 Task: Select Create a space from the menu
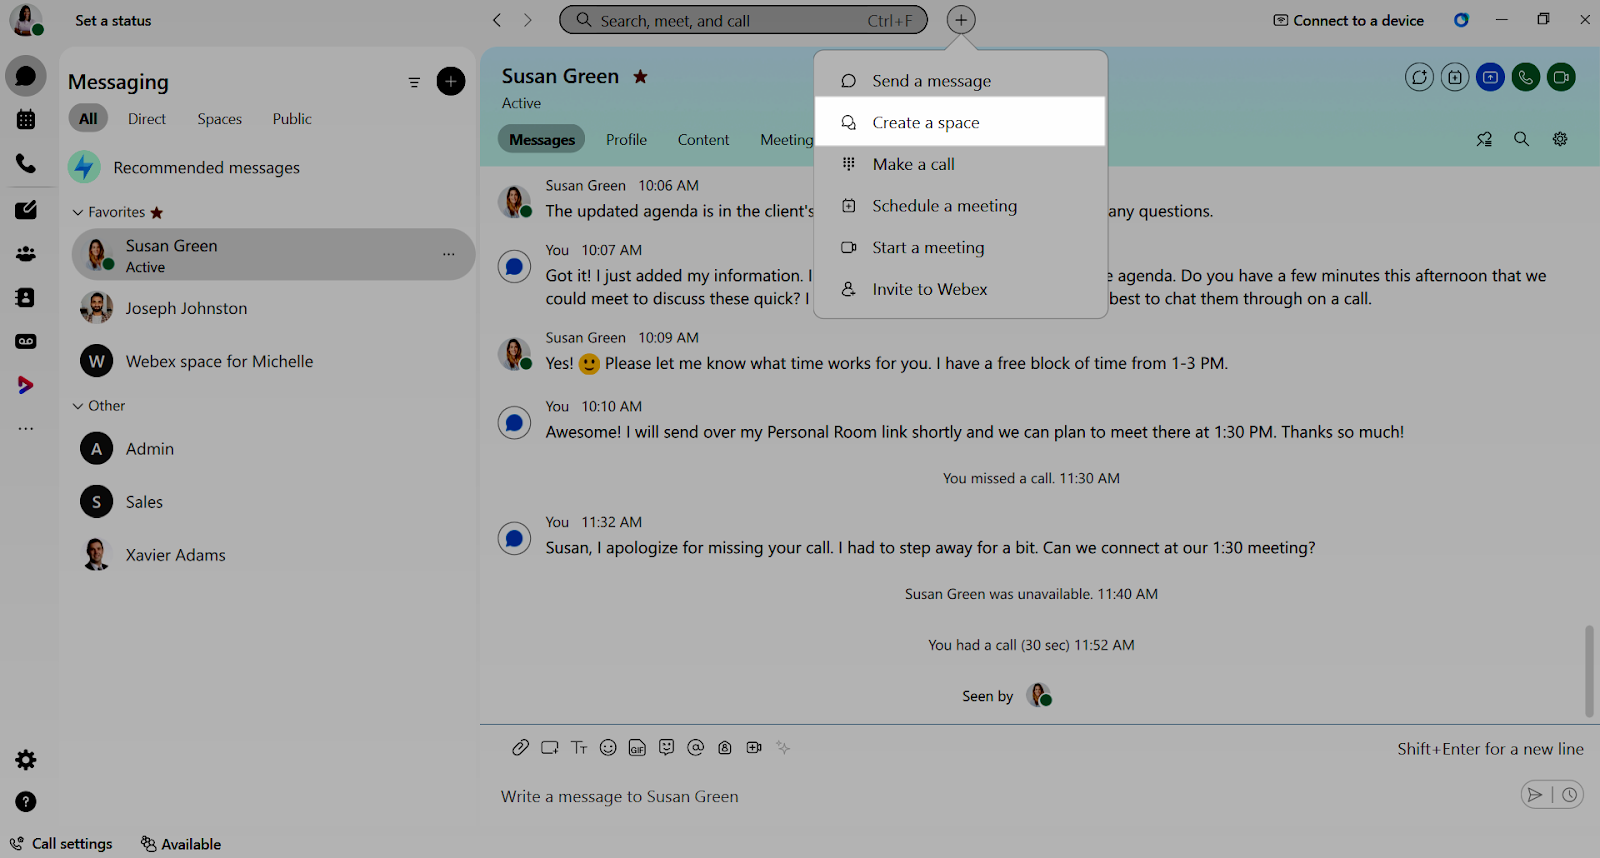(x=960, y=122)
